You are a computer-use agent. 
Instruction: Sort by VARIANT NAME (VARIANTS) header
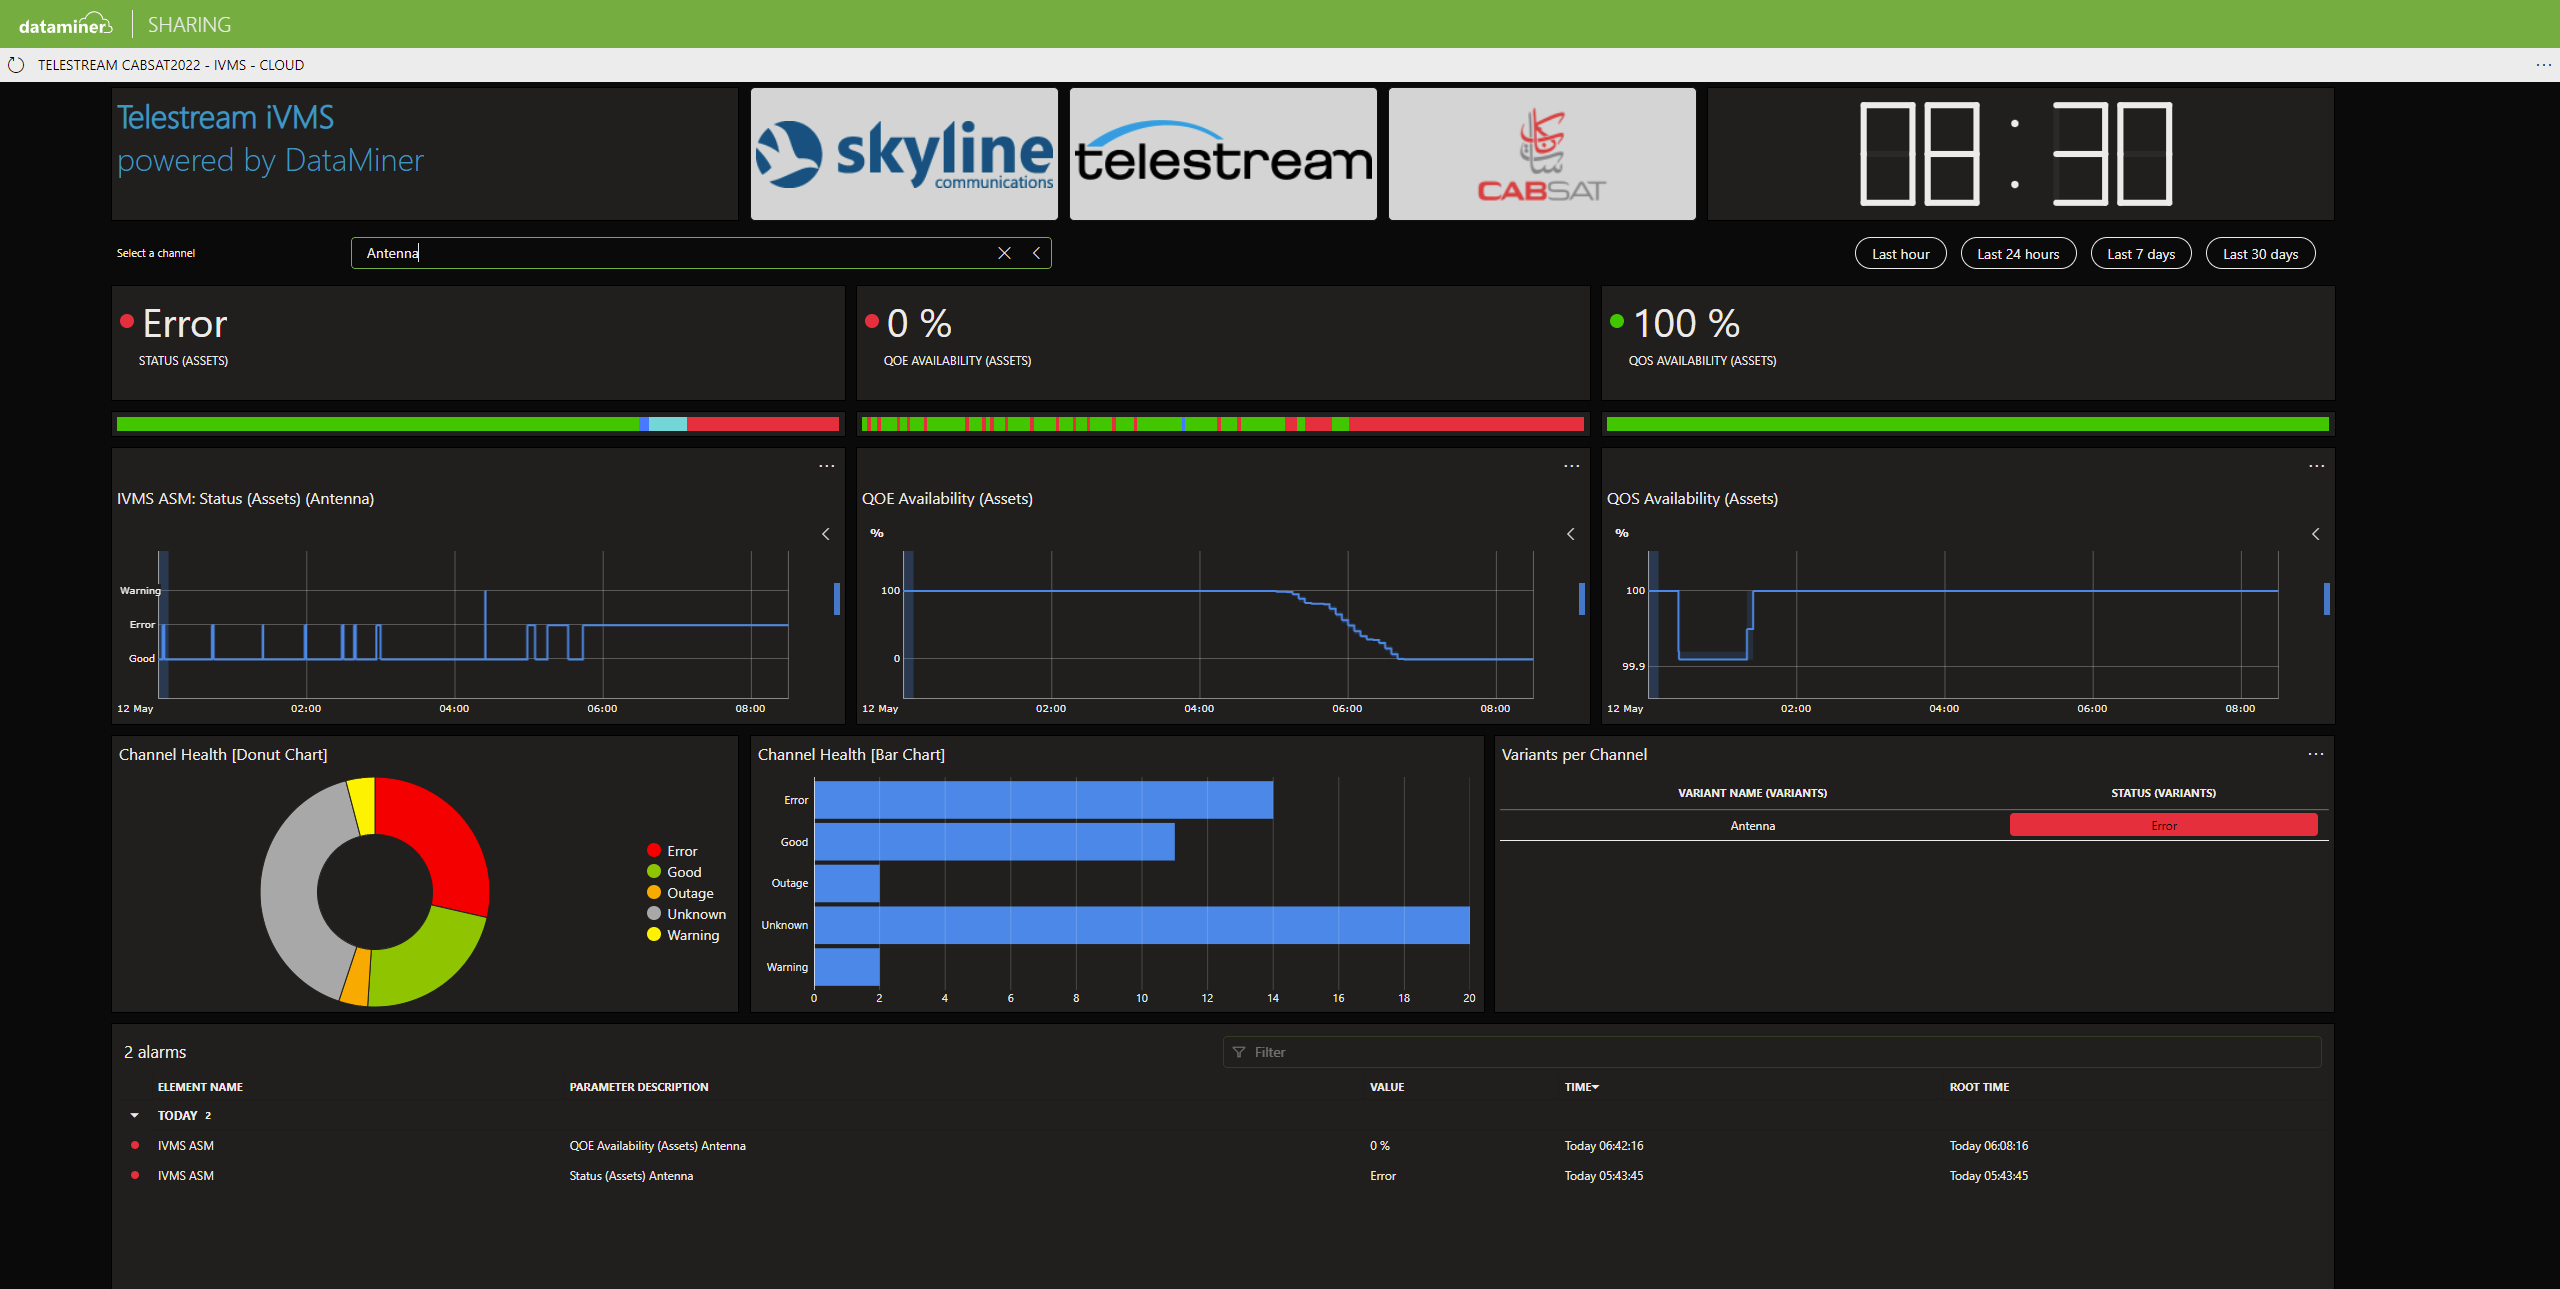click(1752, 793)
